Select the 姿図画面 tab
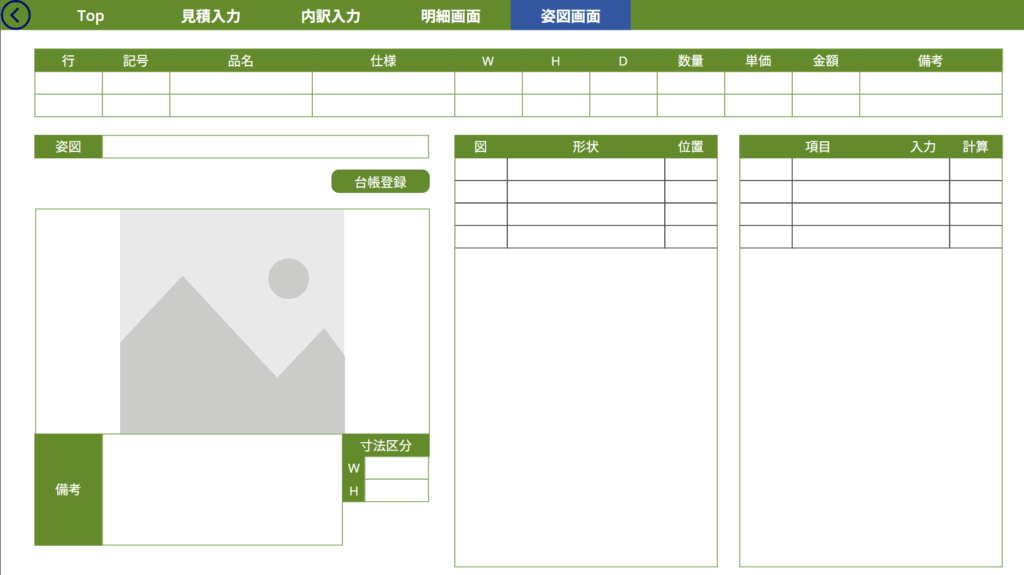 pyautogui.click(x=570, y=16)
